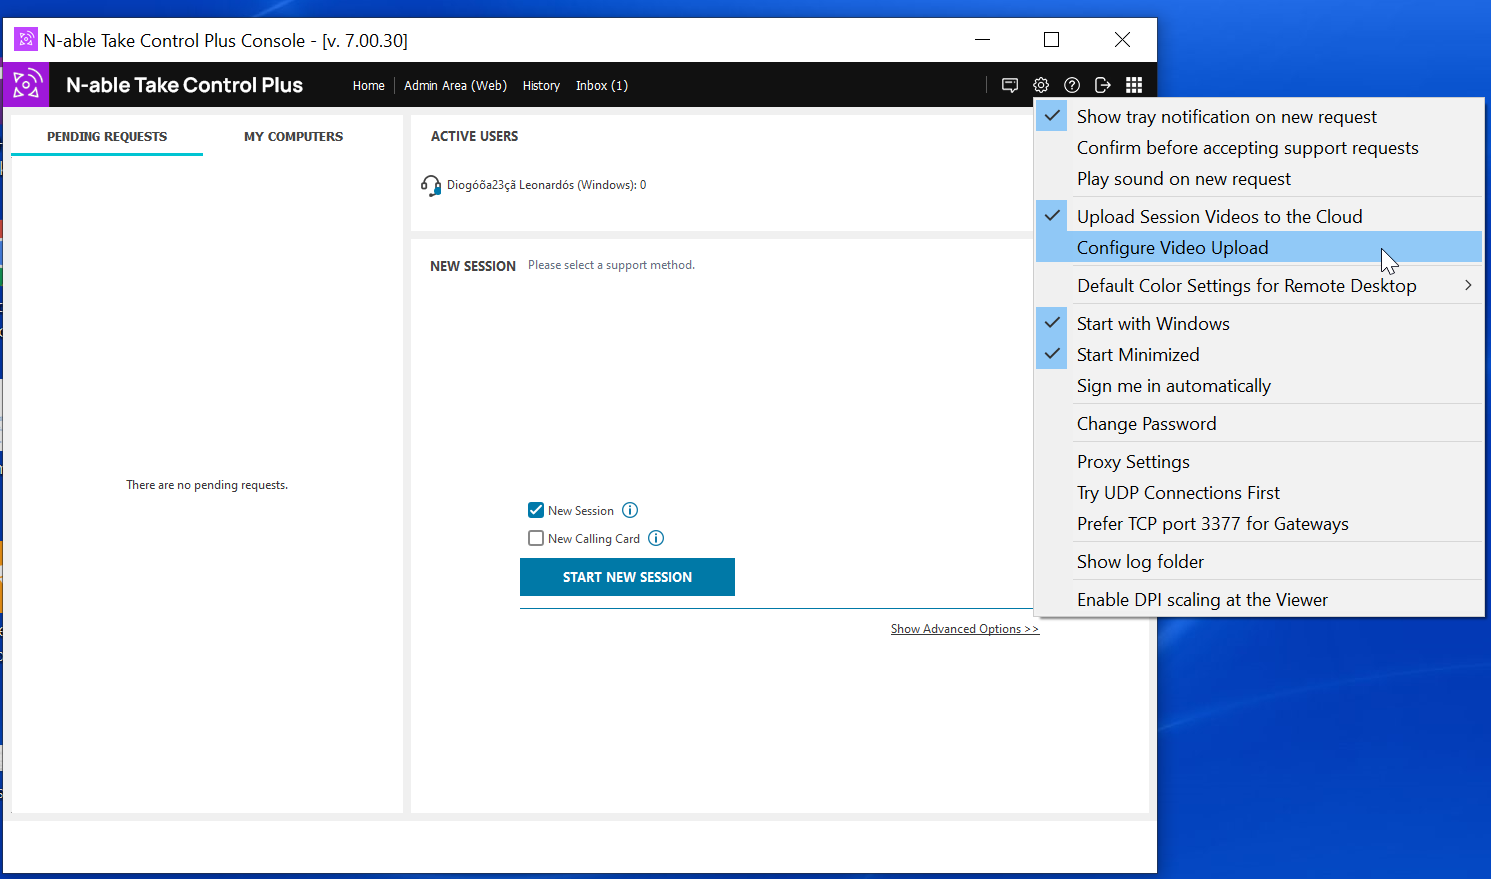Sign out using the logout icon

point(1102,85)
